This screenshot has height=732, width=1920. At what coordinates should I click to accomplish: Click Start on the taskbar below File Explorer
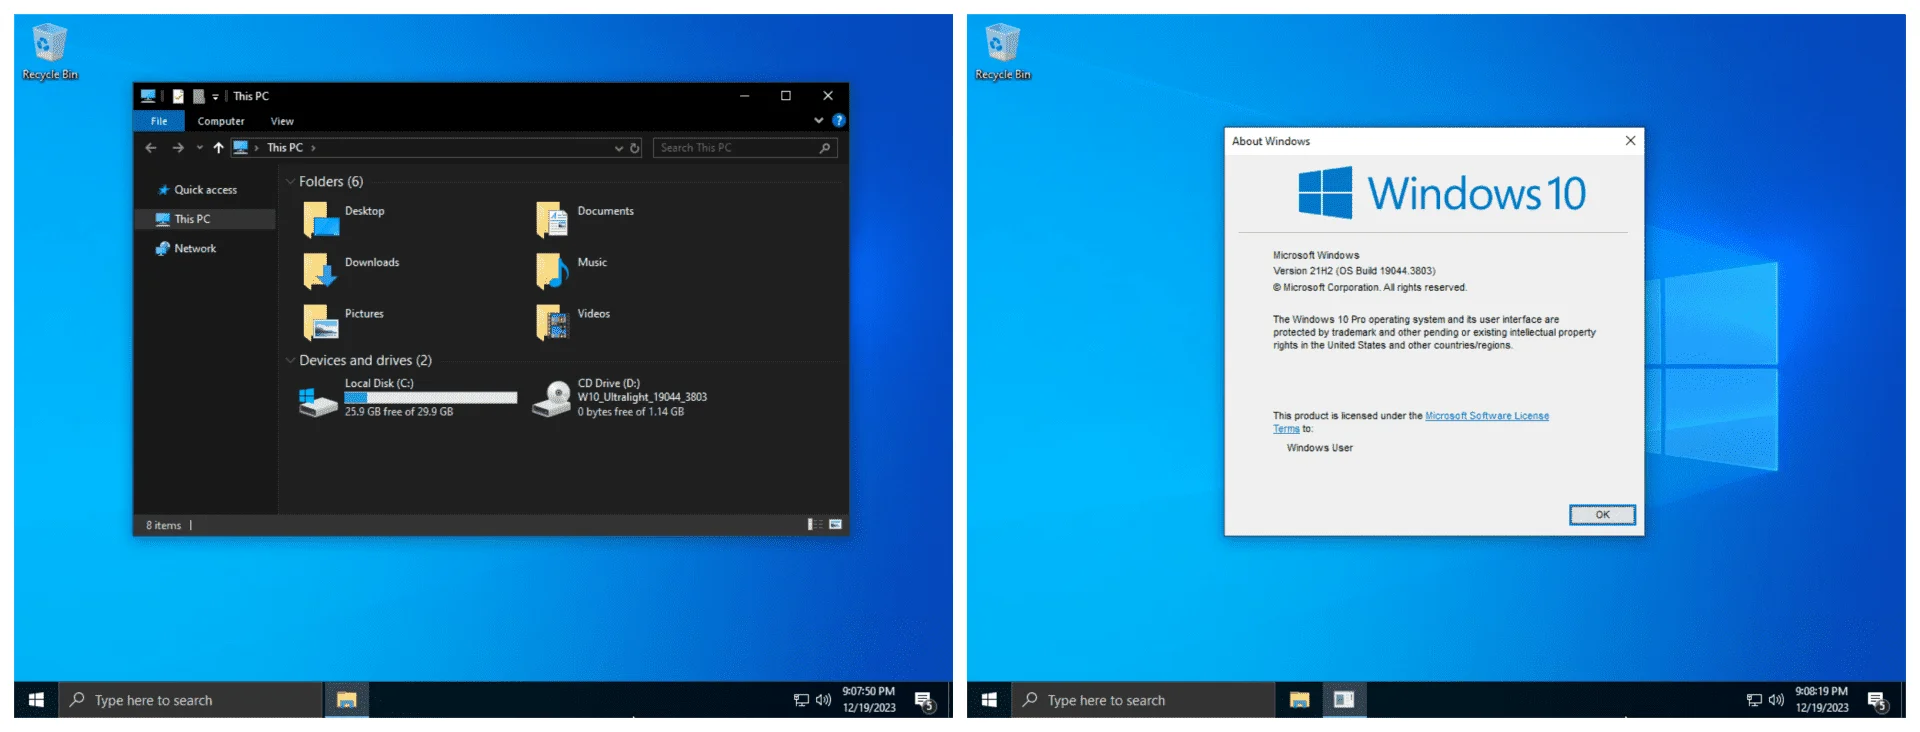(36, 700)
